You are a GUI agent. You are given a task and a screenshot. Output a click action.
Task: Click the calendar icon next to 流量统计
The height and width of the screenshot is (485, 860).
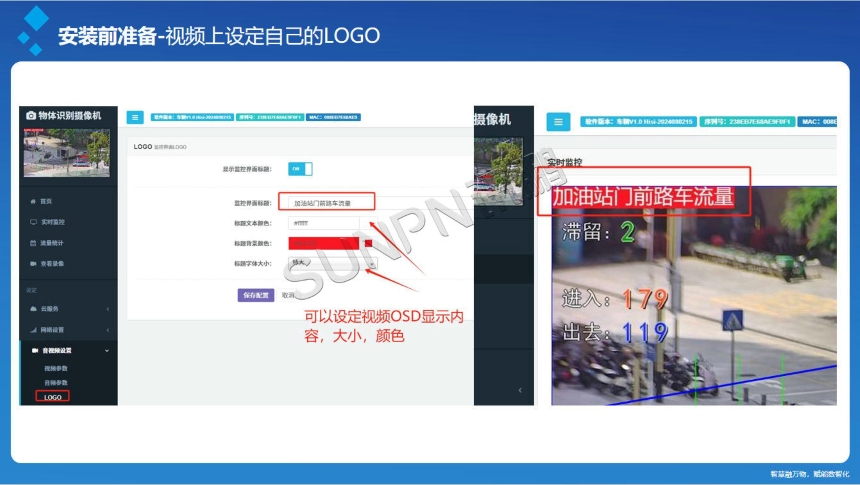[33, 243]
